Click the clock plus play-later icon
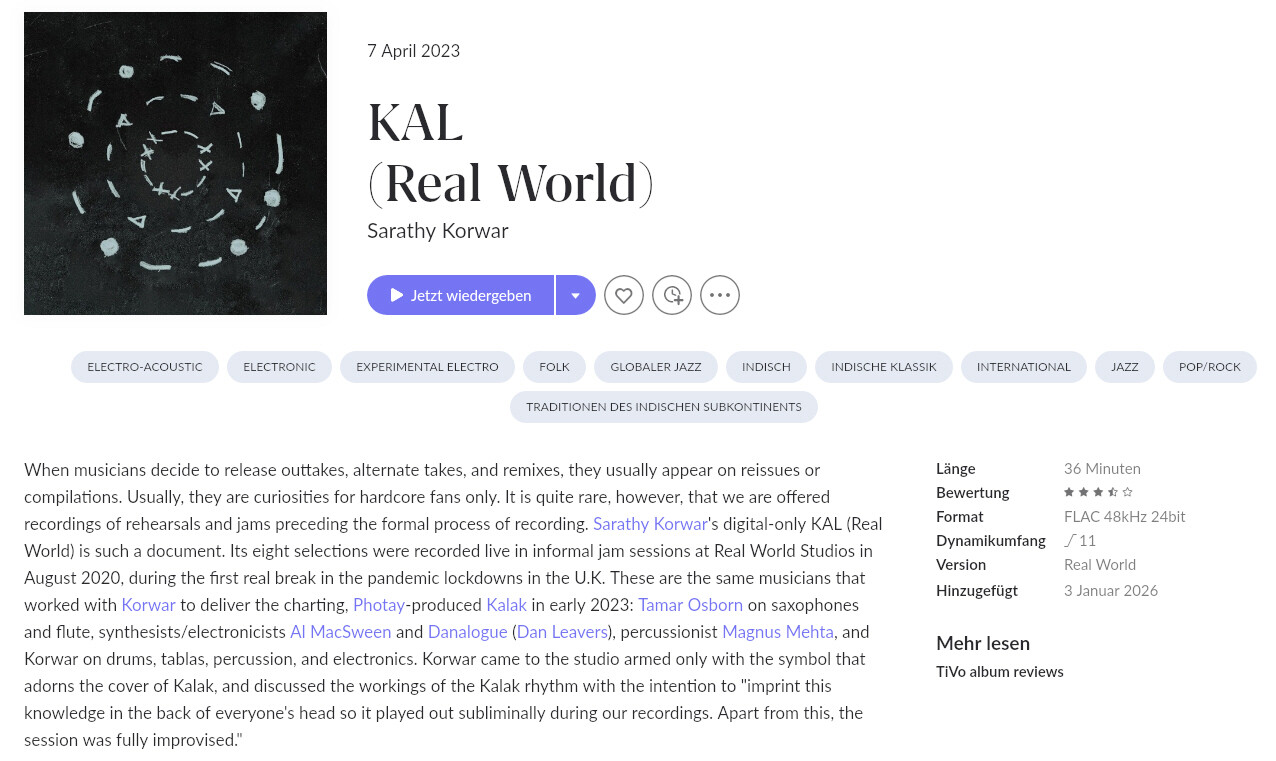Image resolution: width=1276 pixels, height=761 pixels. 672,295
